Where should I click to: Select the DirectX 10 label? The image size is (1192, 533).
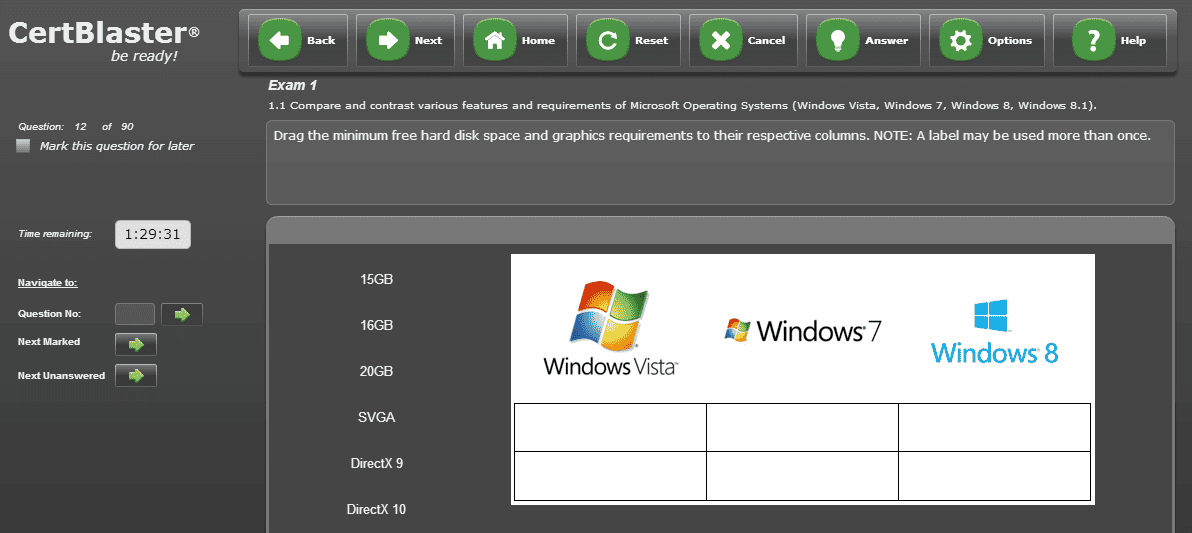(376, 509)
